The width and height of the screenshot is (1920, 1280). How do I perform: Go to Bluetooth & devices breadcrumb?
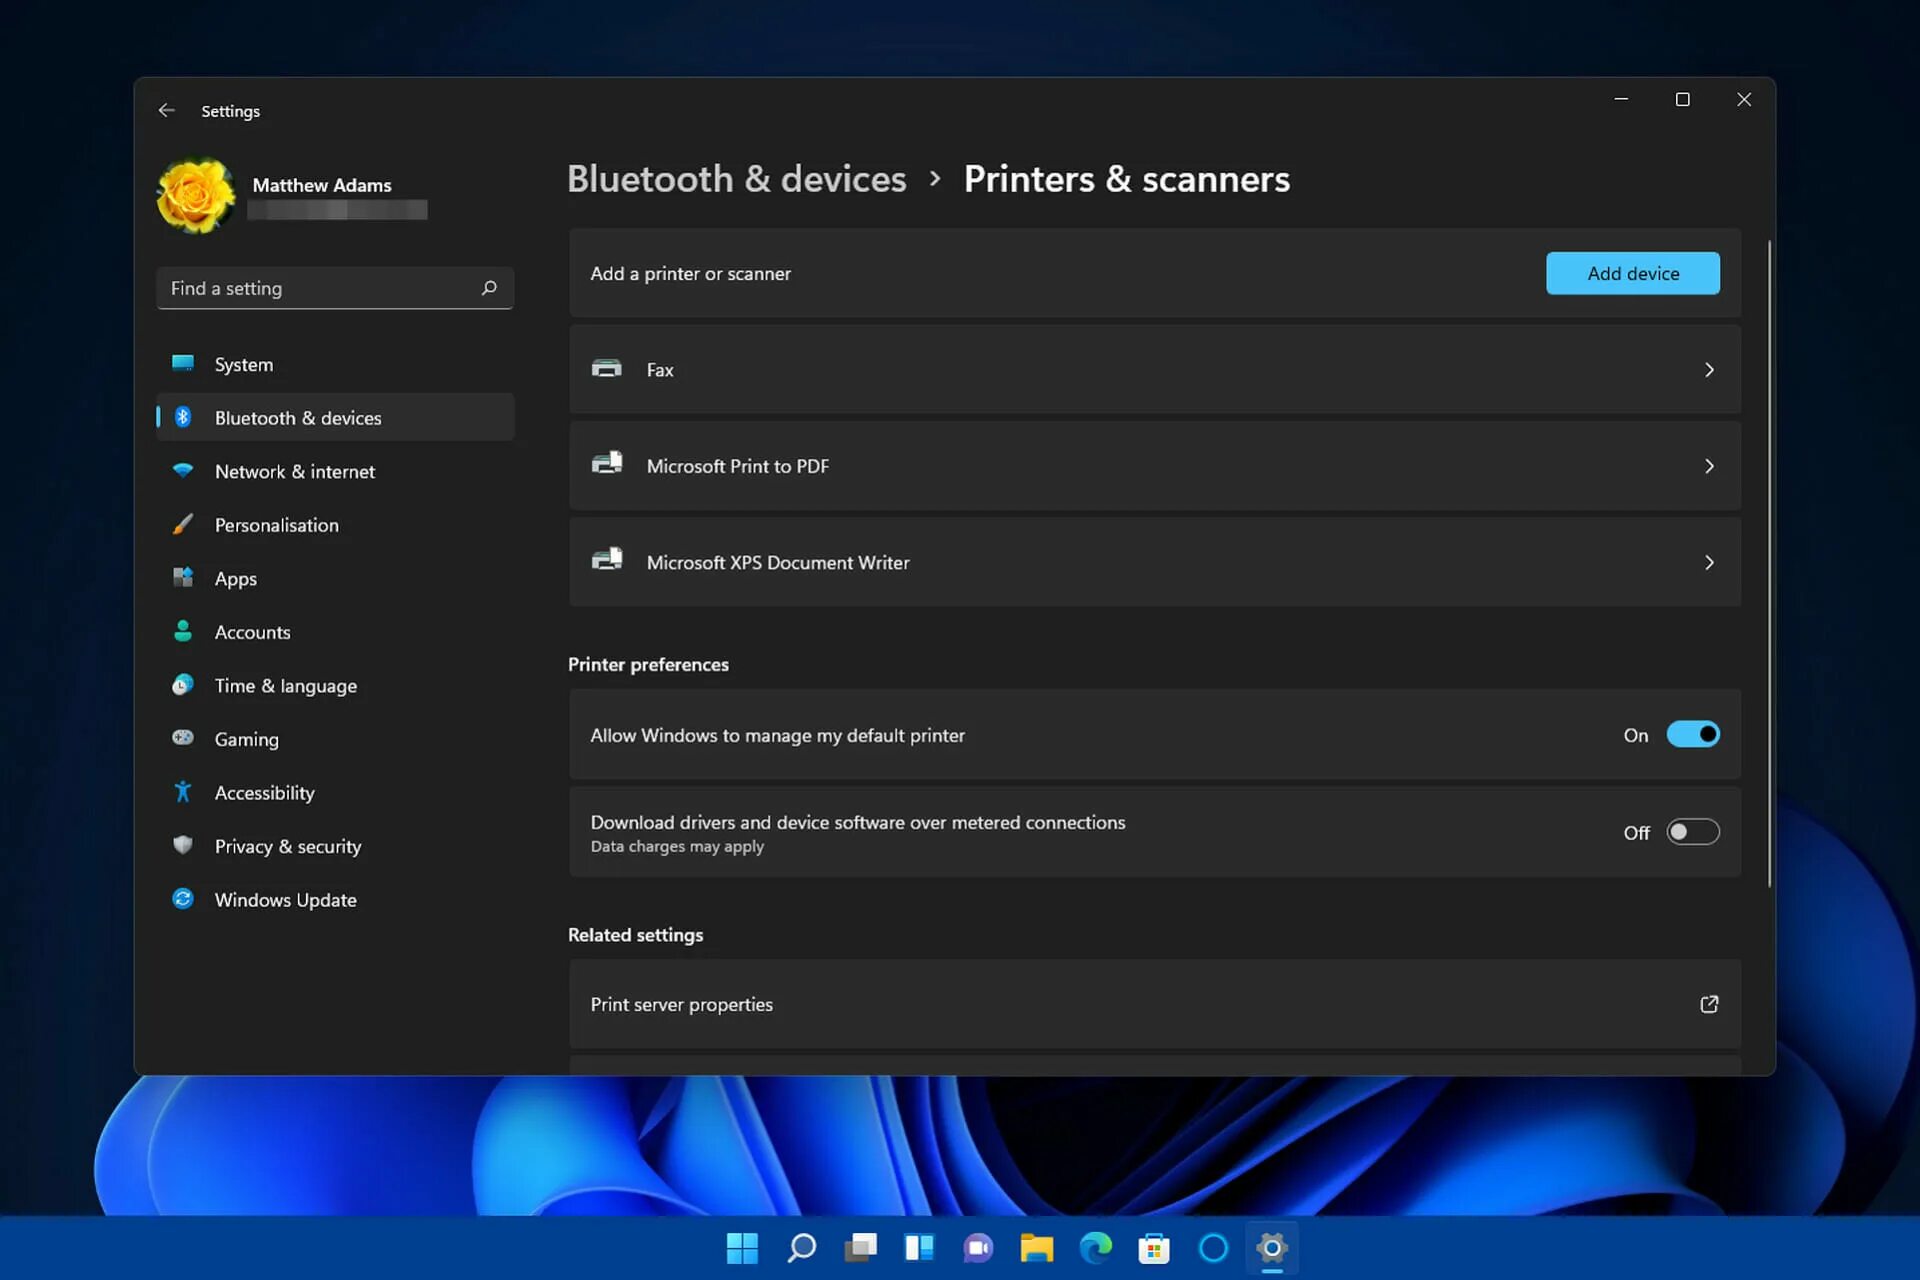(x=736, y=179)
